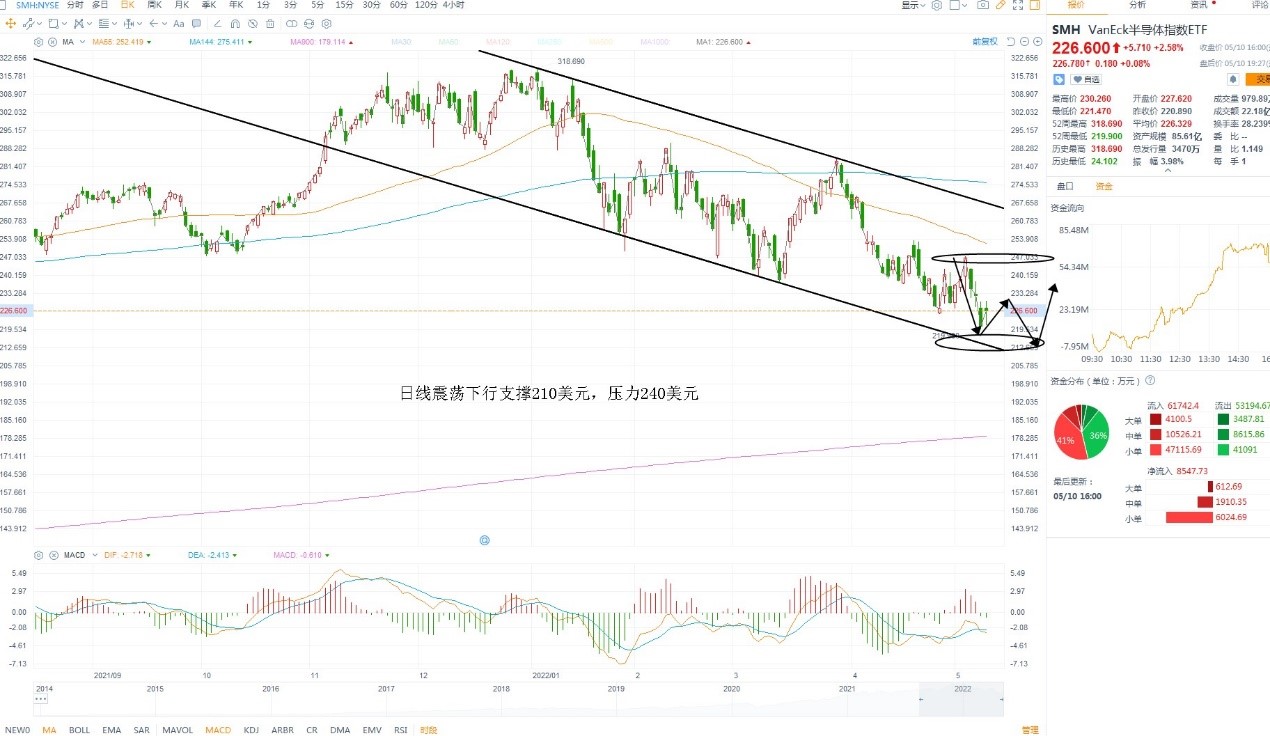The height and width of the screenshot is (736, 1270).
Task: Open the 显示 display dropdown
Action: pos(916,5)
